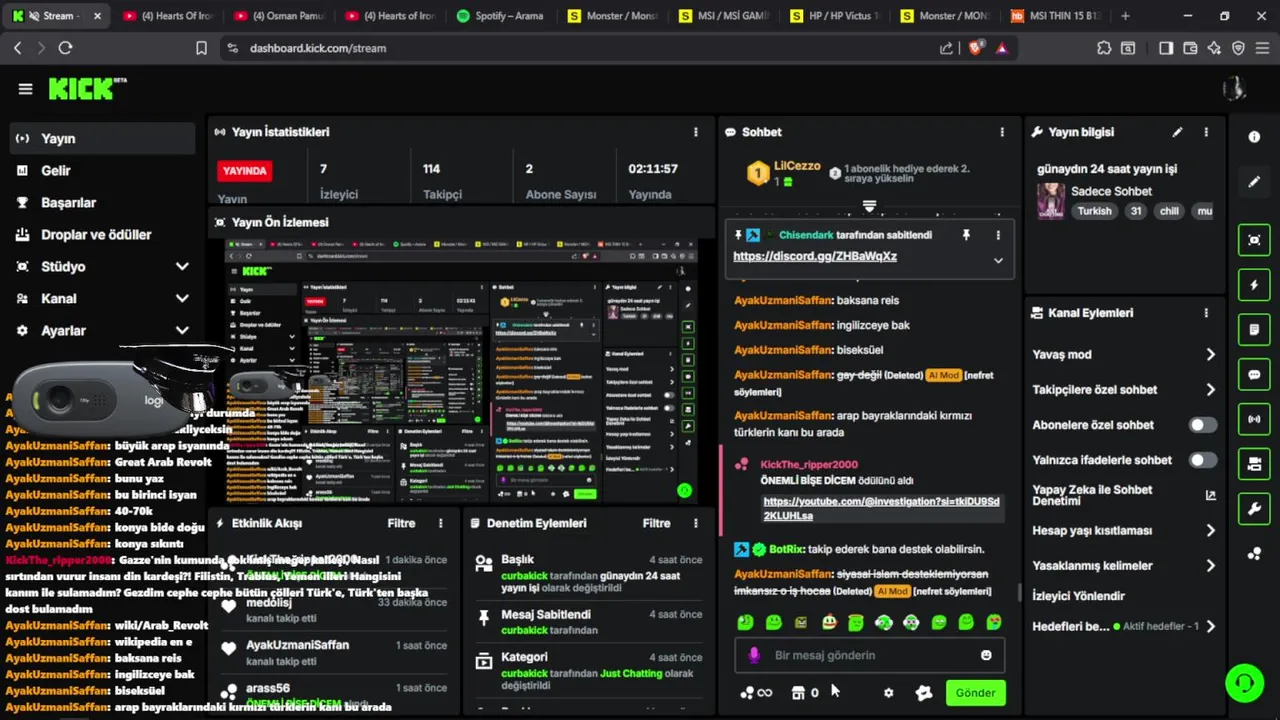Click the Gönder send button
The width and height of the screenshot is (1280, 720).
click(x=975, y=693)
